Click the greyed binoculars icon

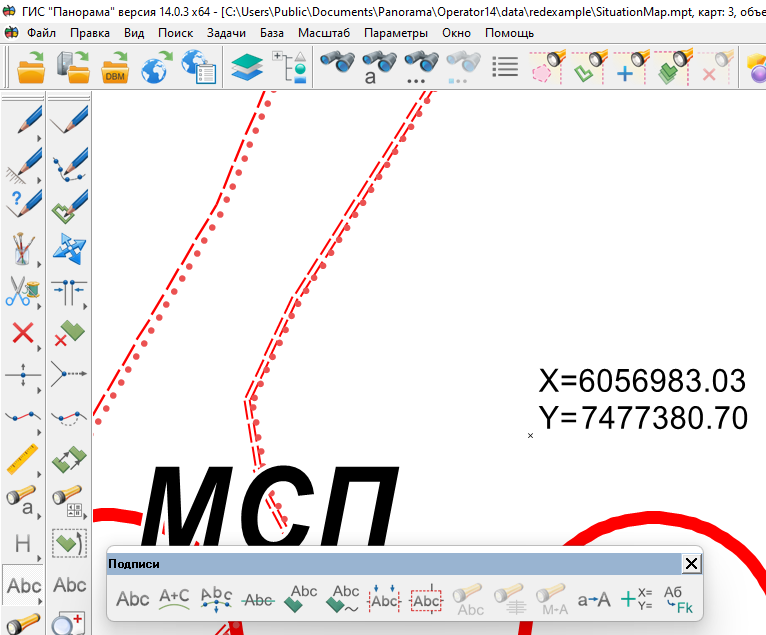pos(463,67)
